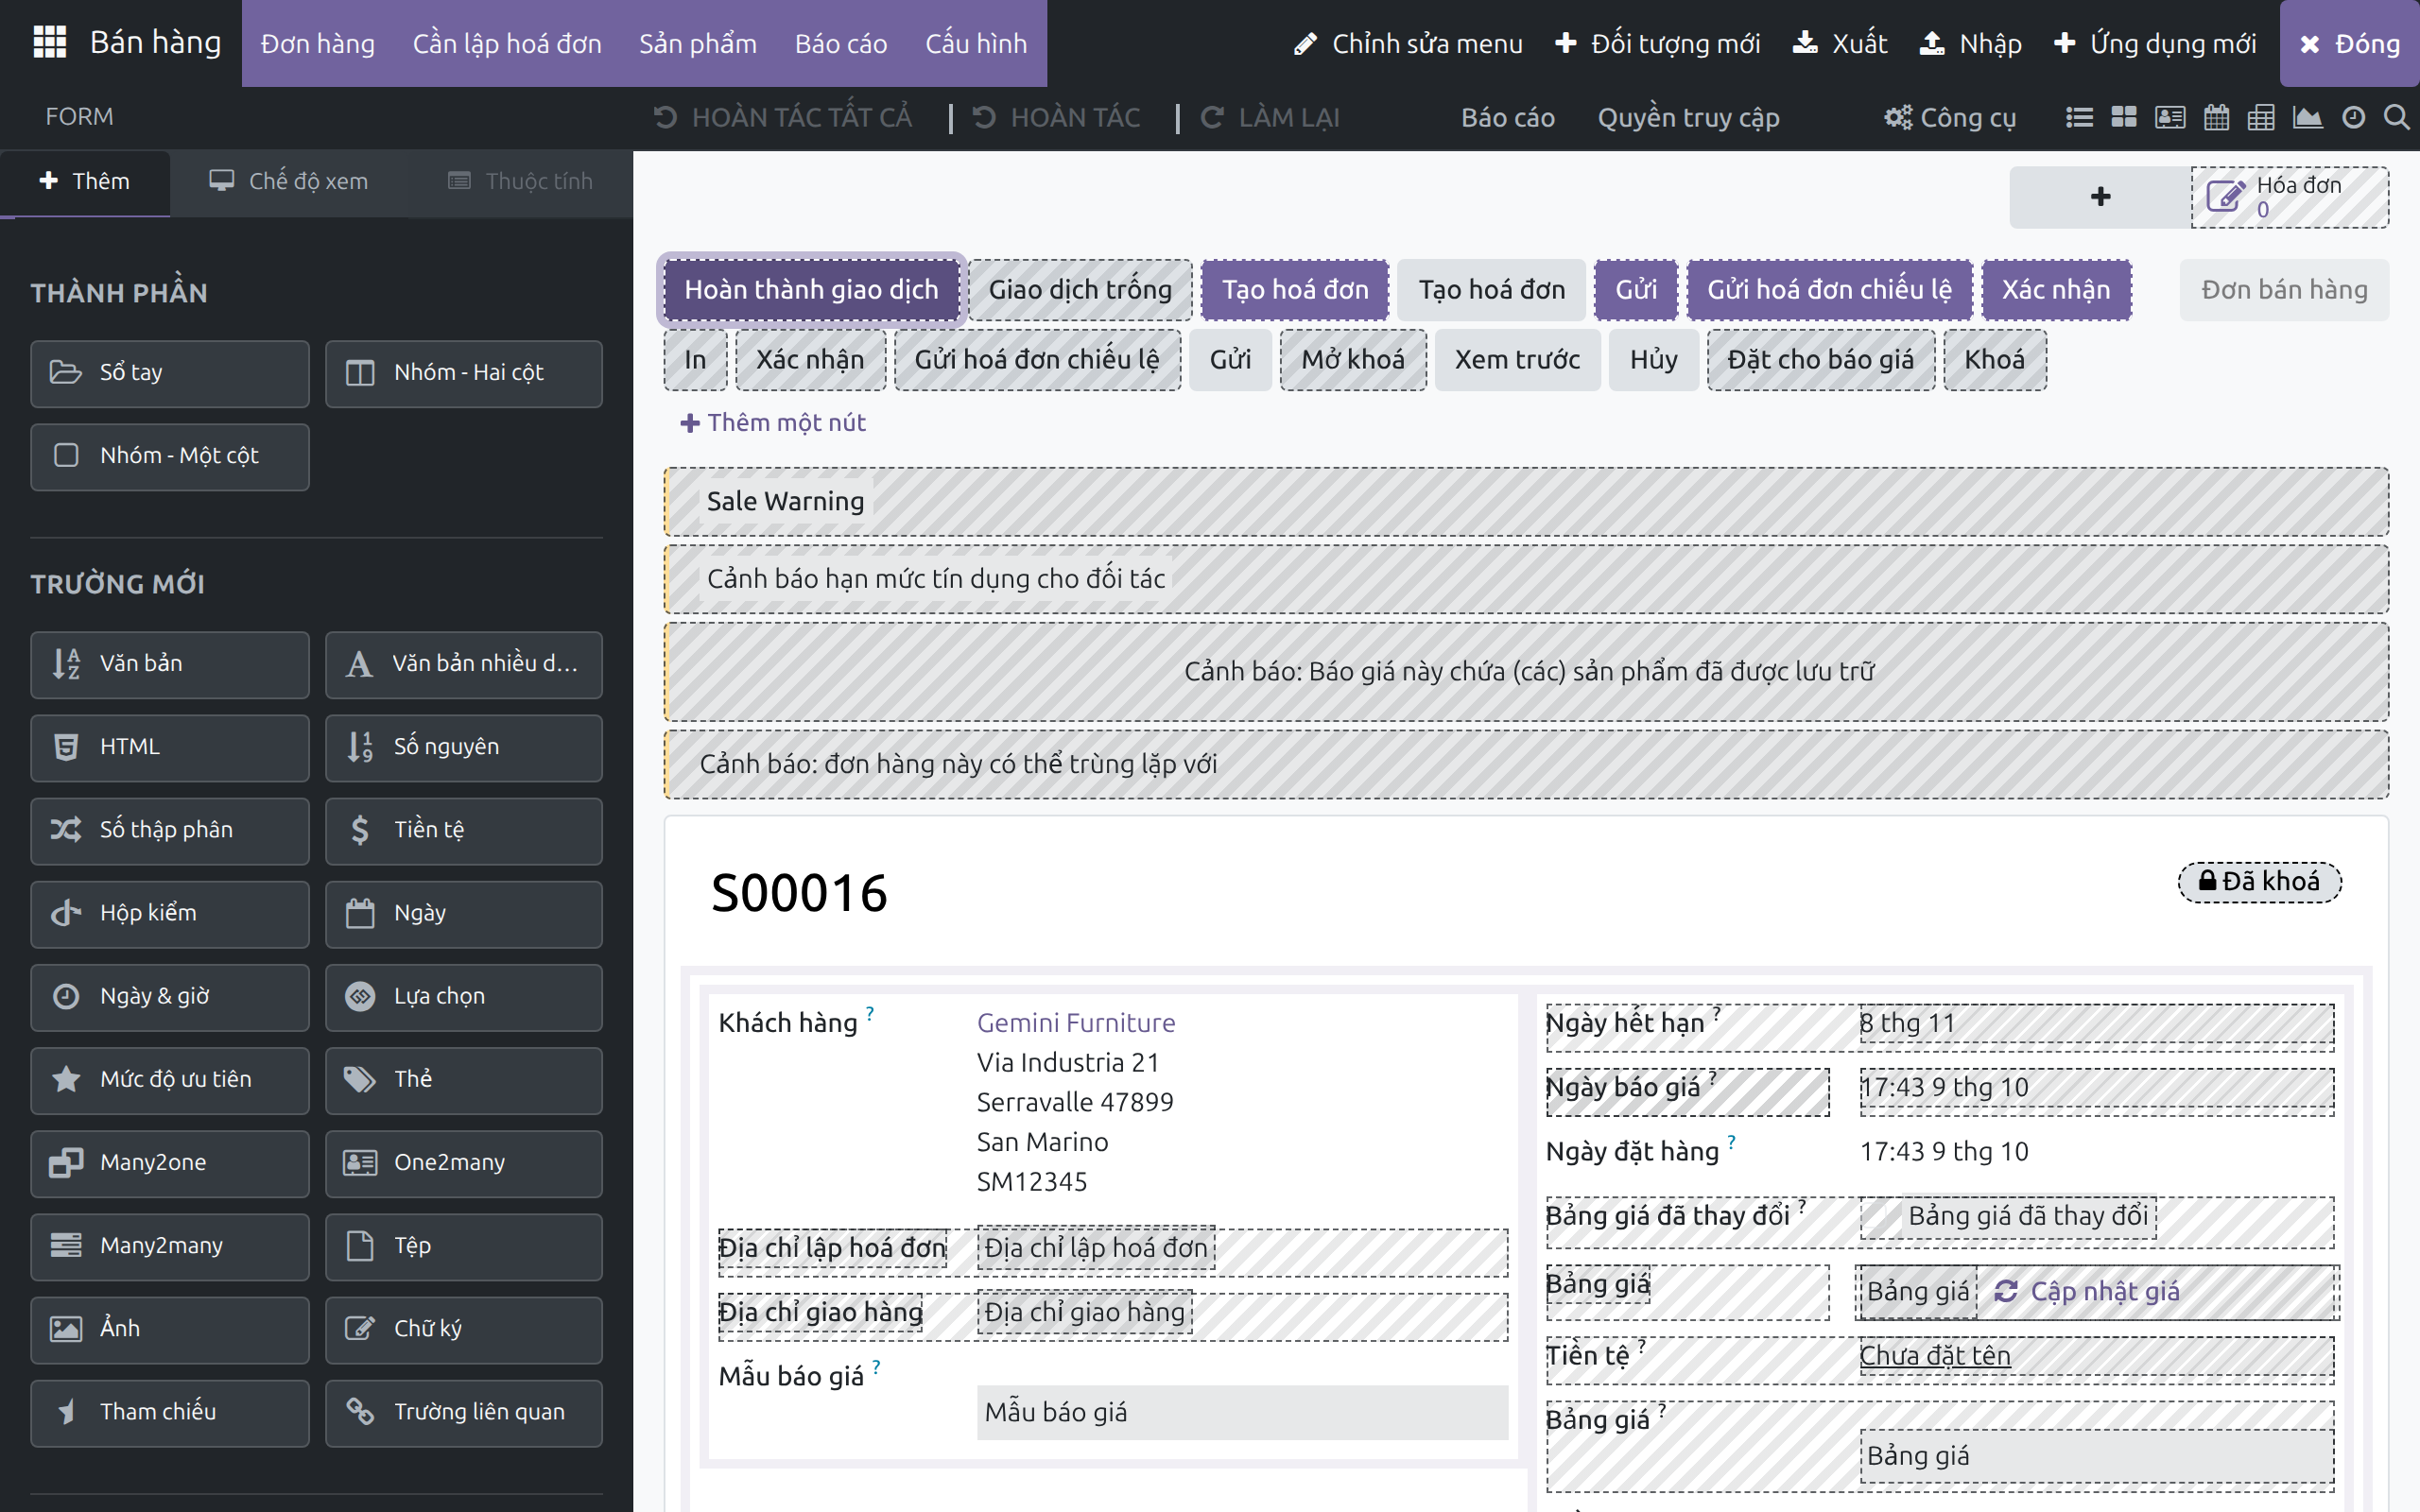The height and width of the screenshot is (1512, 2420).
Task: Select the Thêm sidebar tab
Action: [85, 181]
